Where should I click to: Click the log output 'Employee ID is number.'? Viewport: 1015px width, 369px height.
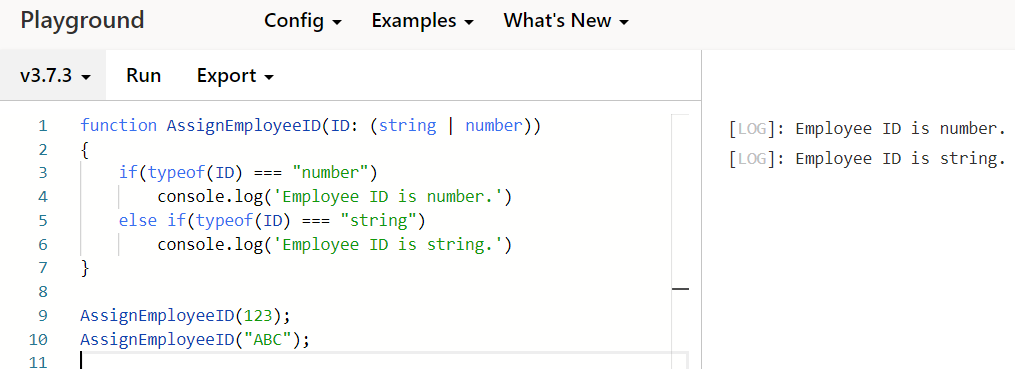tap(867, 129)
